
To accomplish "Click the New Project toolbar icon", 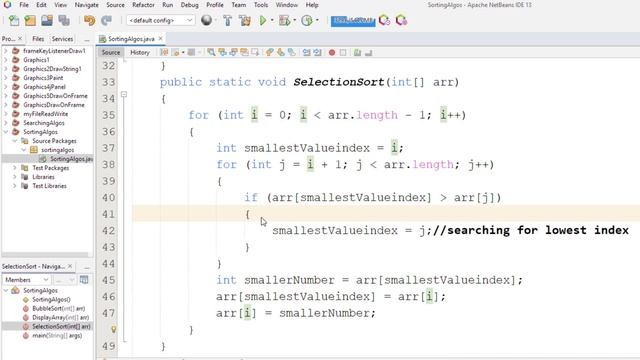I will pyautogui.click(x=30, y=20).
